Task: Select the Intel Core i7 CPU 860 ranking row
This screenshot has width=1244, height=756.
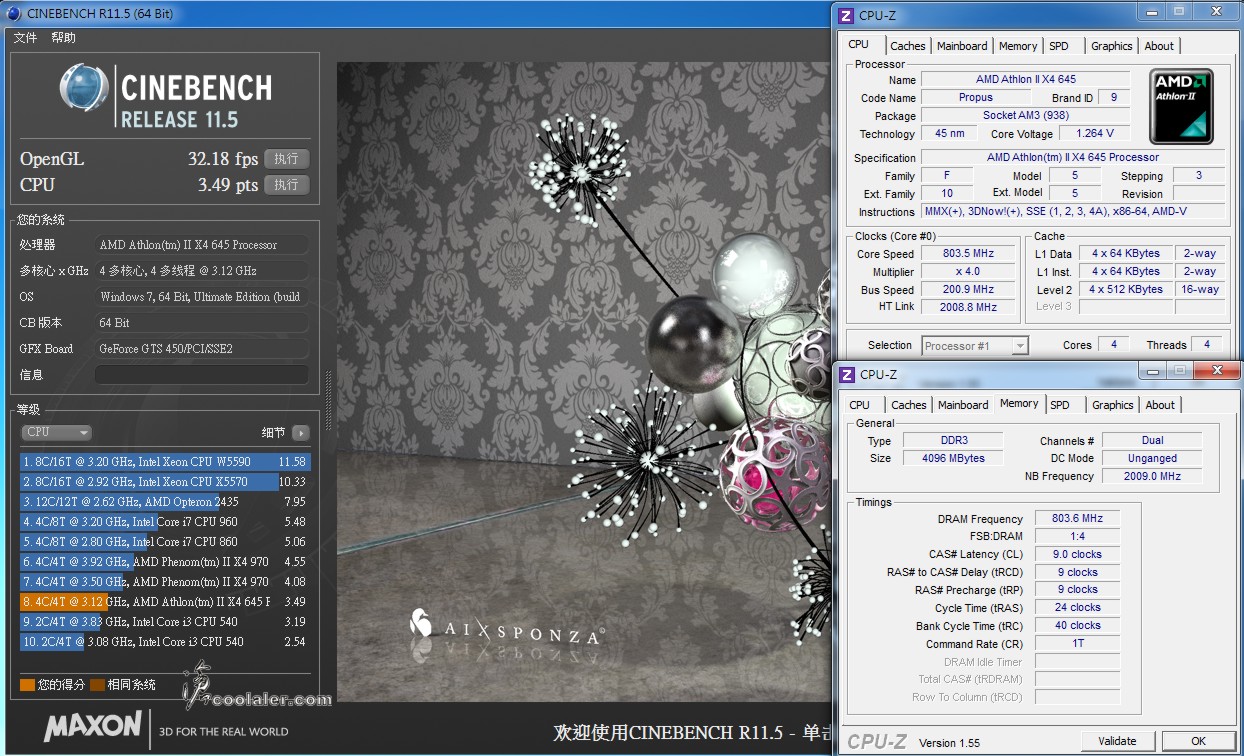Action: [x=165, y=542]
